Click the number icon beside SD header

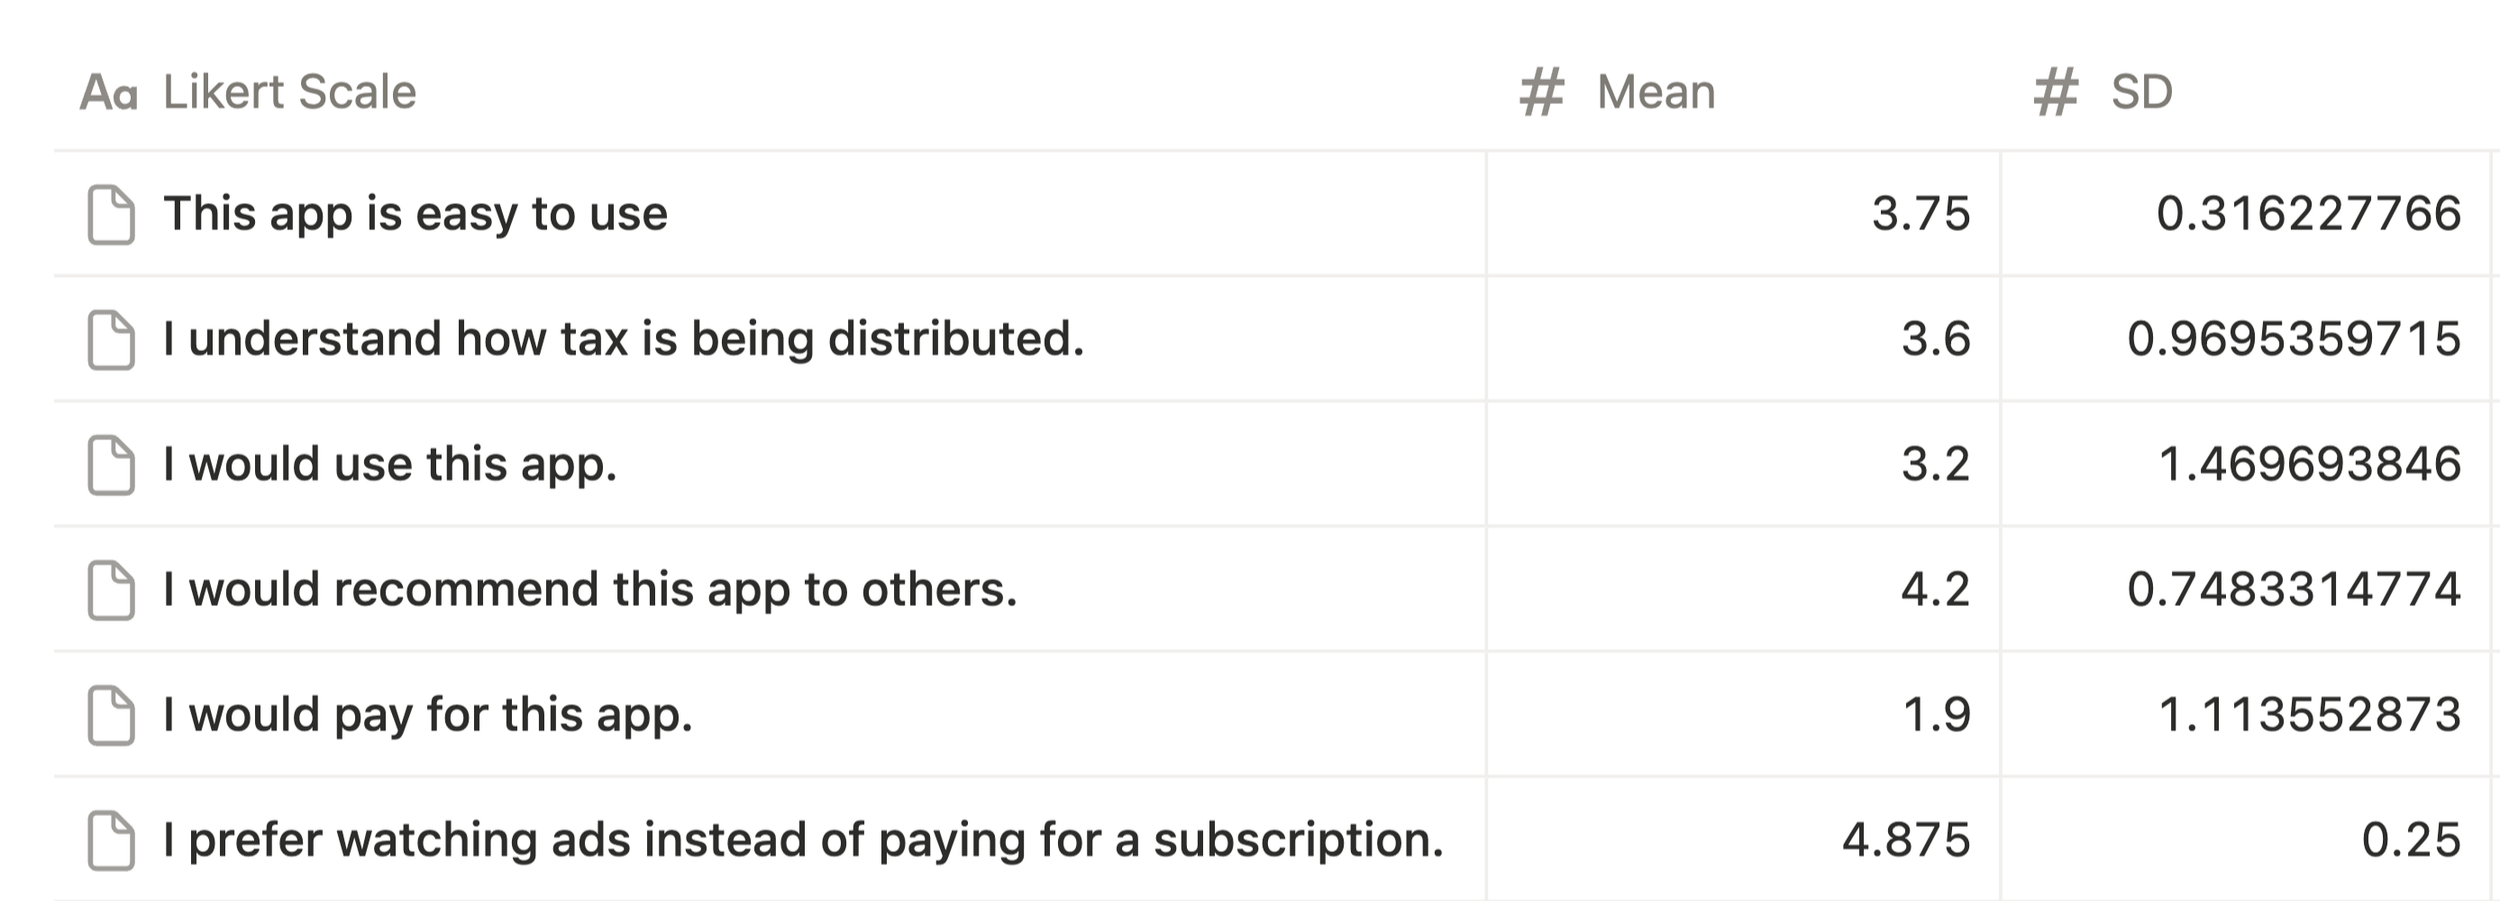[2056, 92]
